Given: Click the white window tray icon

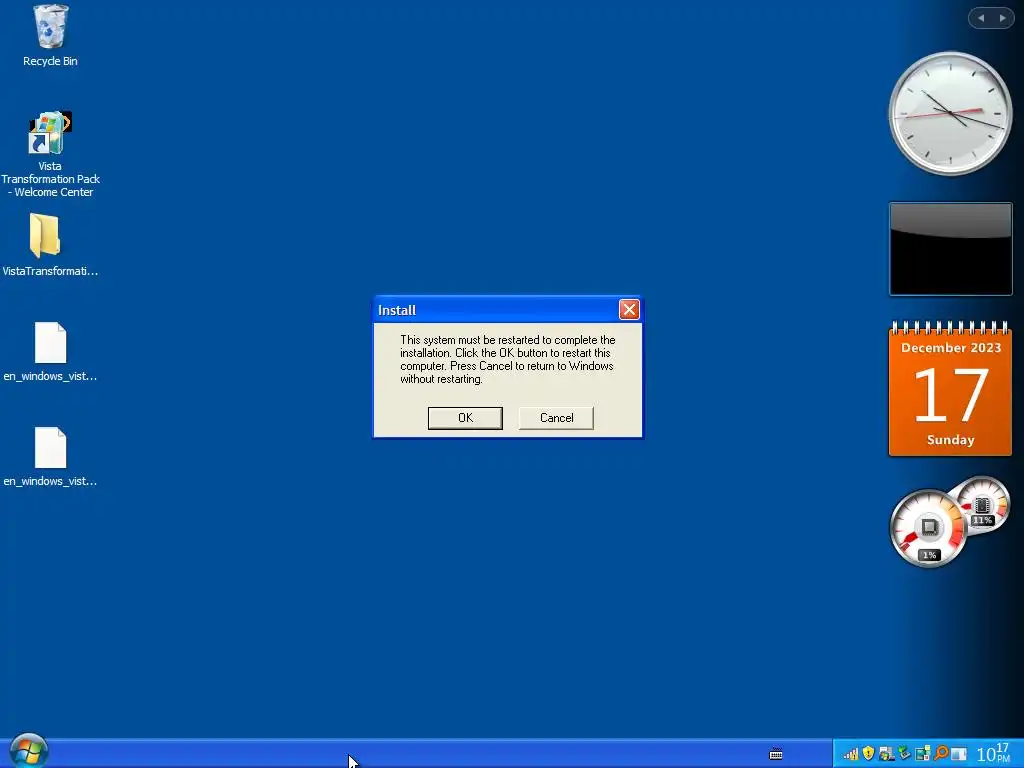Looking at the screenshot, I should point(959,754).
